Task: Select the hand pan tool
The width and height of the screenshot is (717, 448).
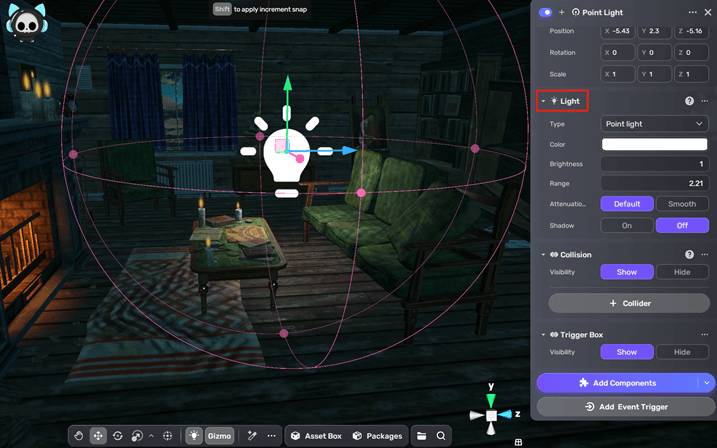Action: [x=81, y=436]
